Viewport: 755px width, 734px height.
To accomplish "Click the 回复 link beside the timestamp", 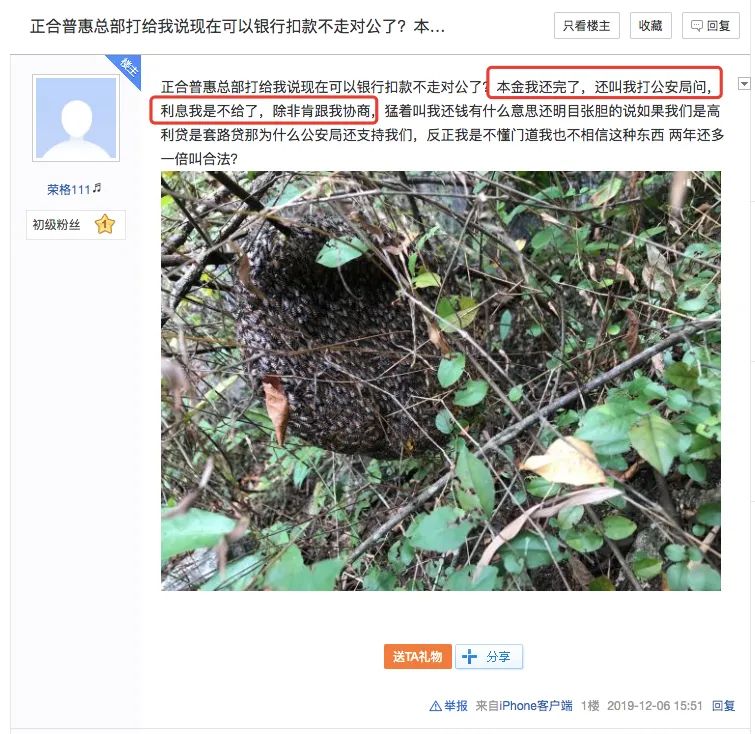I will coord(723,706).
